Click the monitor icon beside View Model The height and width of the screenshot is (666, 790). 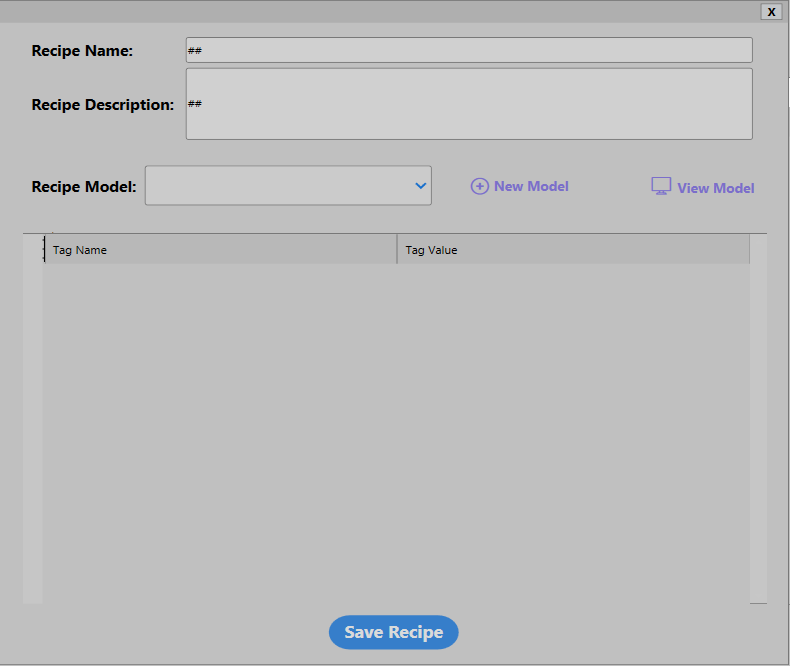point(661,187)
